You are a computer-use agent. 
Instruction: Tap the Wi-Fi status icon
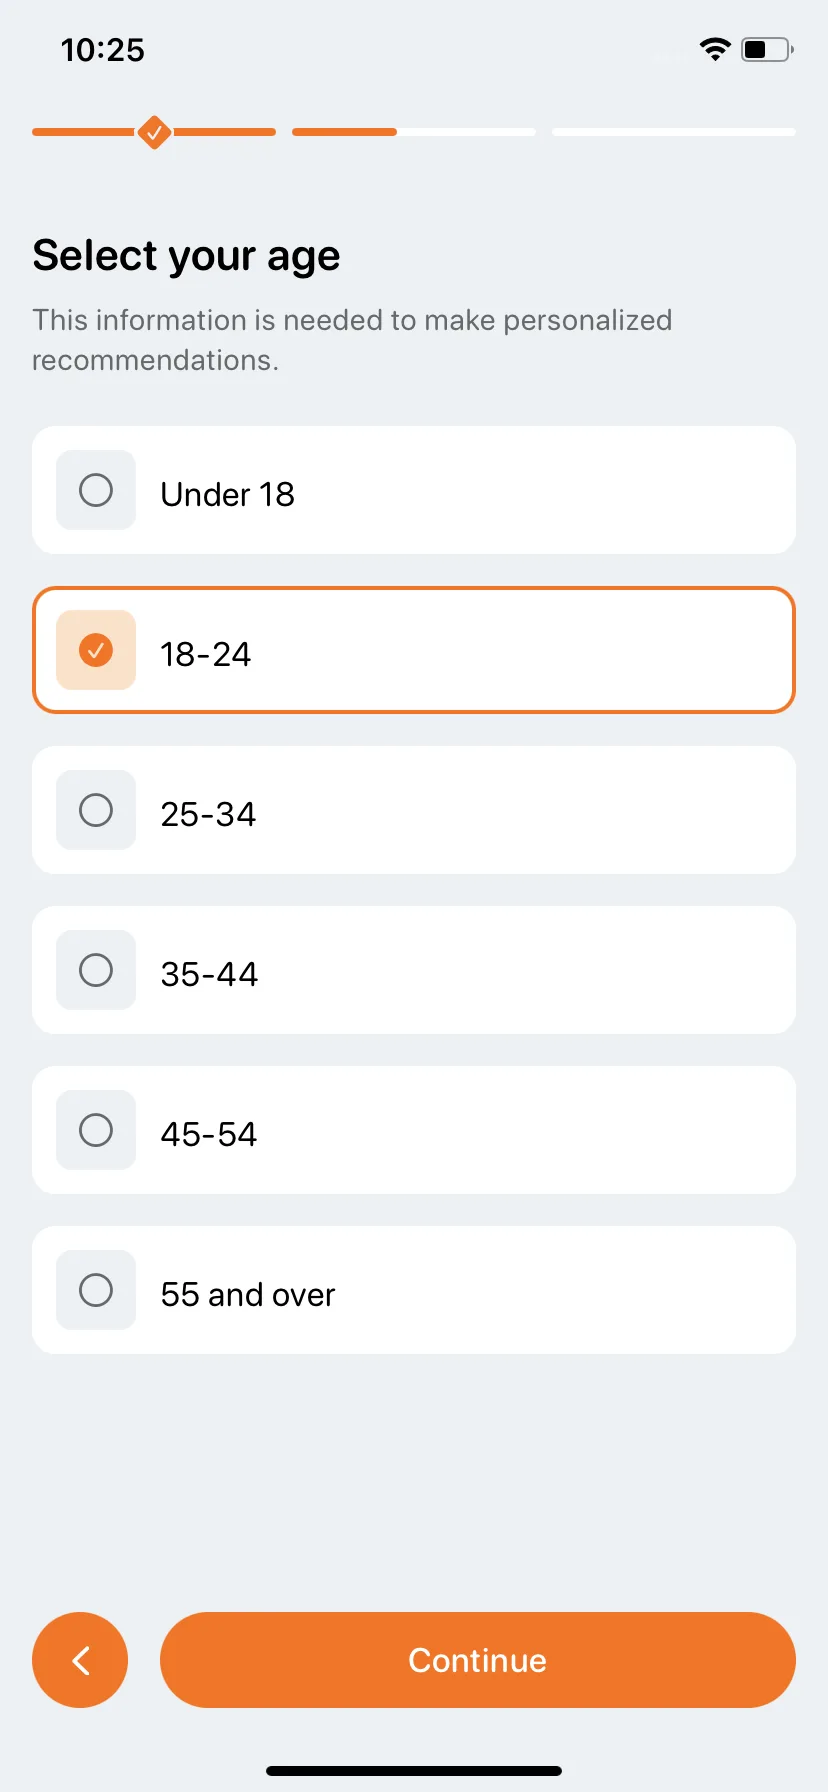tap(715, 49)
